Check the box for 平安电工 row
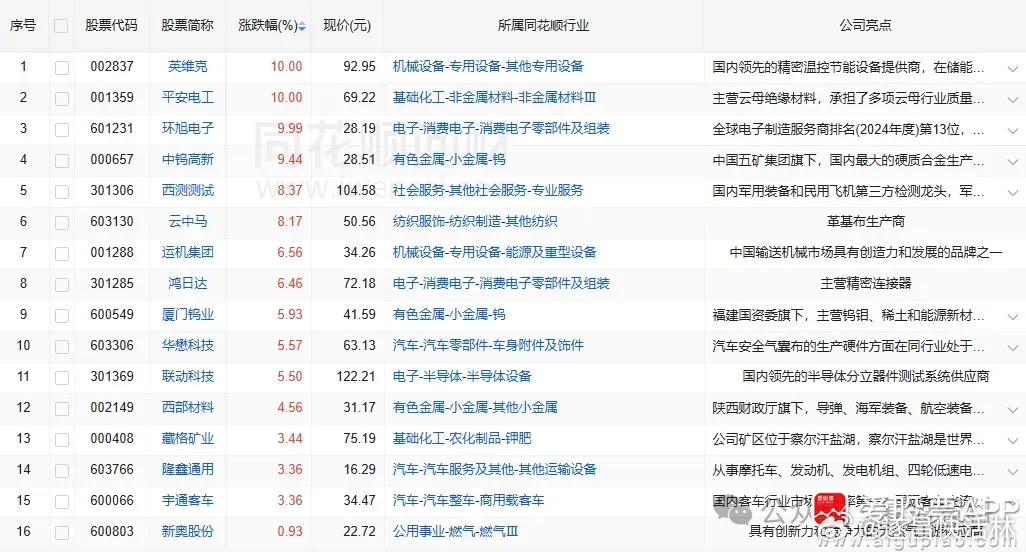Viewport: 1026px width, 552px height. click(62, 98)
